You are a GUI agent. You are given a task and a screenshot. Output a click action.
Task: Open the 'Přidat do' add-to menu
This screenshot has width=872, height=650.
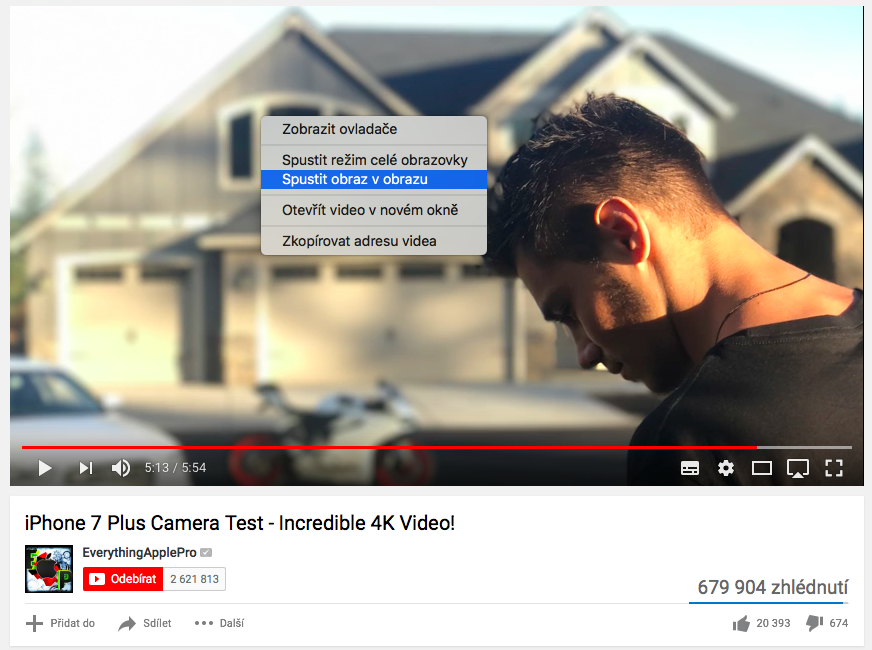[x=60, y=623]
